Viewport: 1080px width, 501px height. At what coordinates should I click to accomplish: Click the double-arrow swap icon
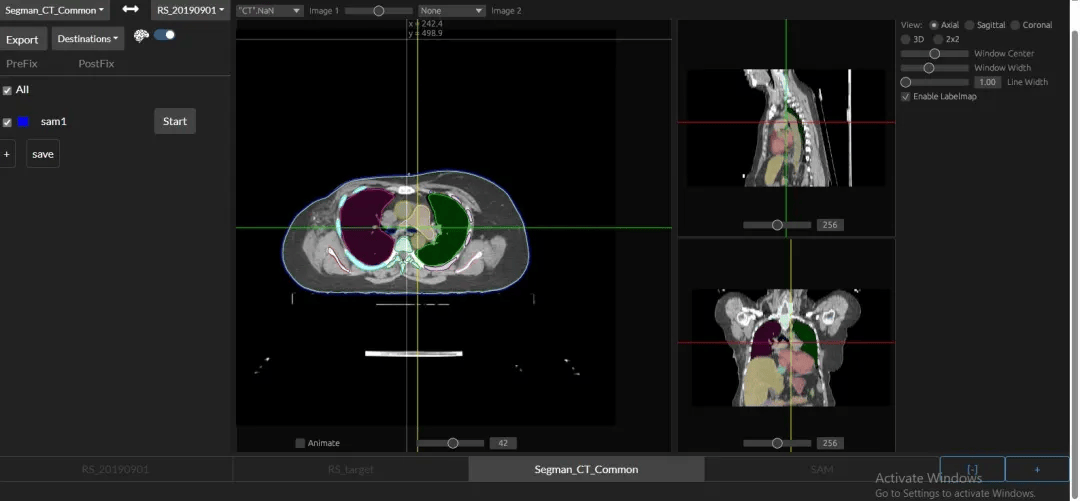point(131,10)
